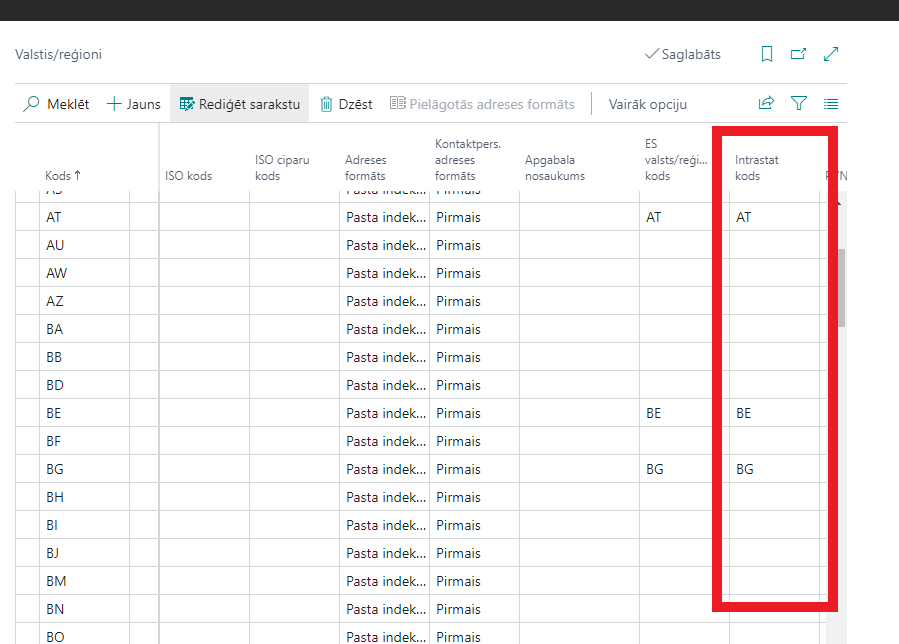
Task: Click the Meklēt search button
Action: 57,104
